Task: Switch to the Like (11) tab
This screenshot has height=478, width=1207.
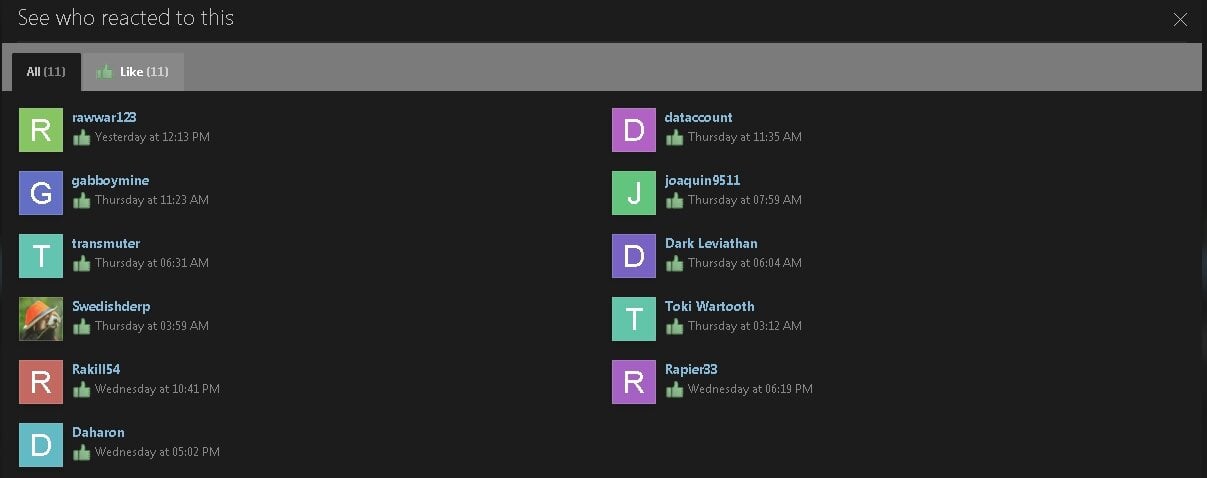Action: click(x=133, y=72)
